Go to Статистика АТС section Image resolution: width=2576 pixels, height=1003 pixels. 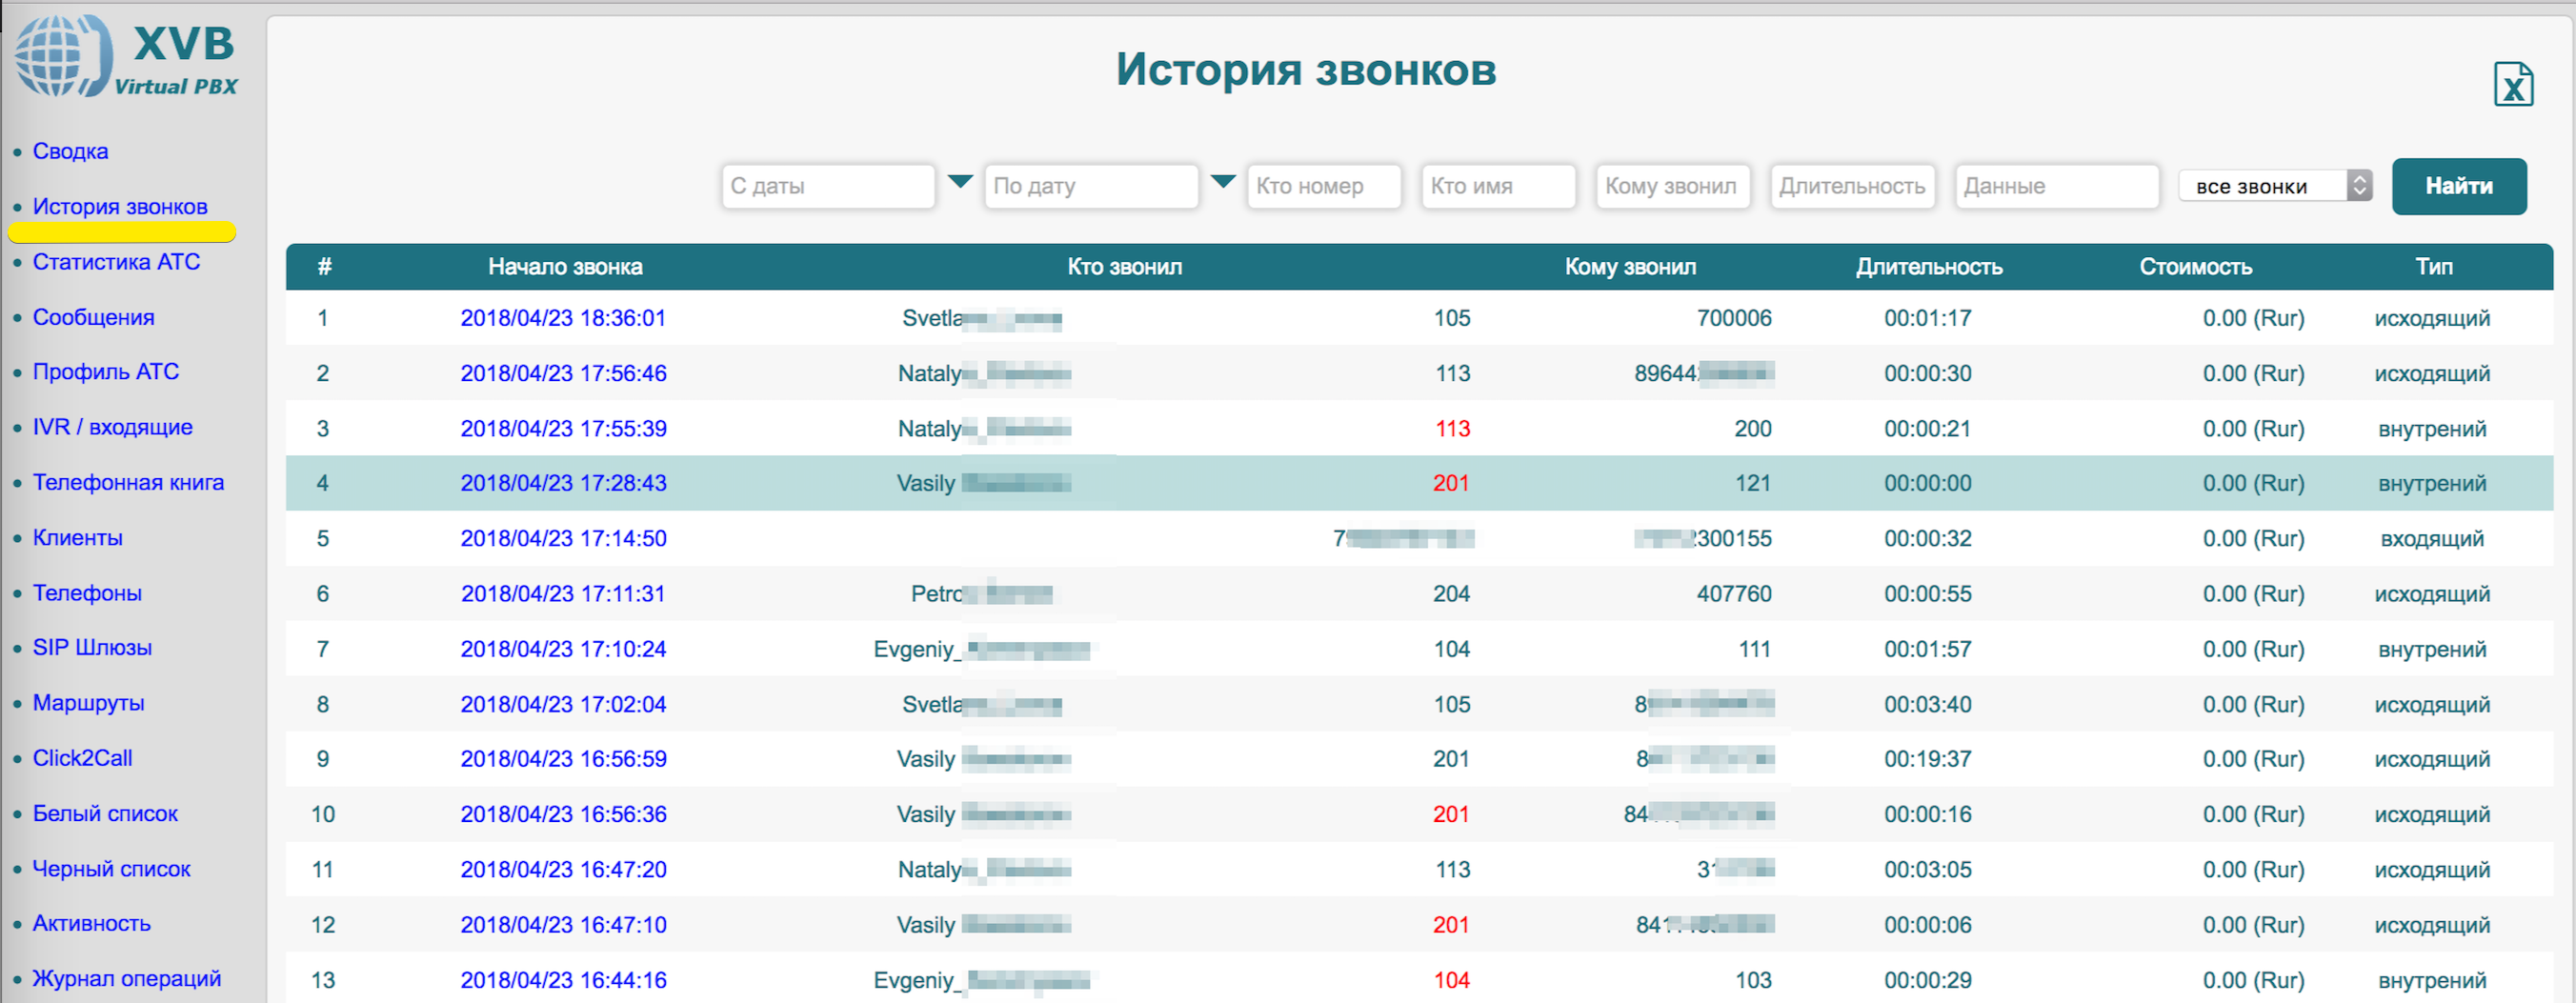click(116, 262)
